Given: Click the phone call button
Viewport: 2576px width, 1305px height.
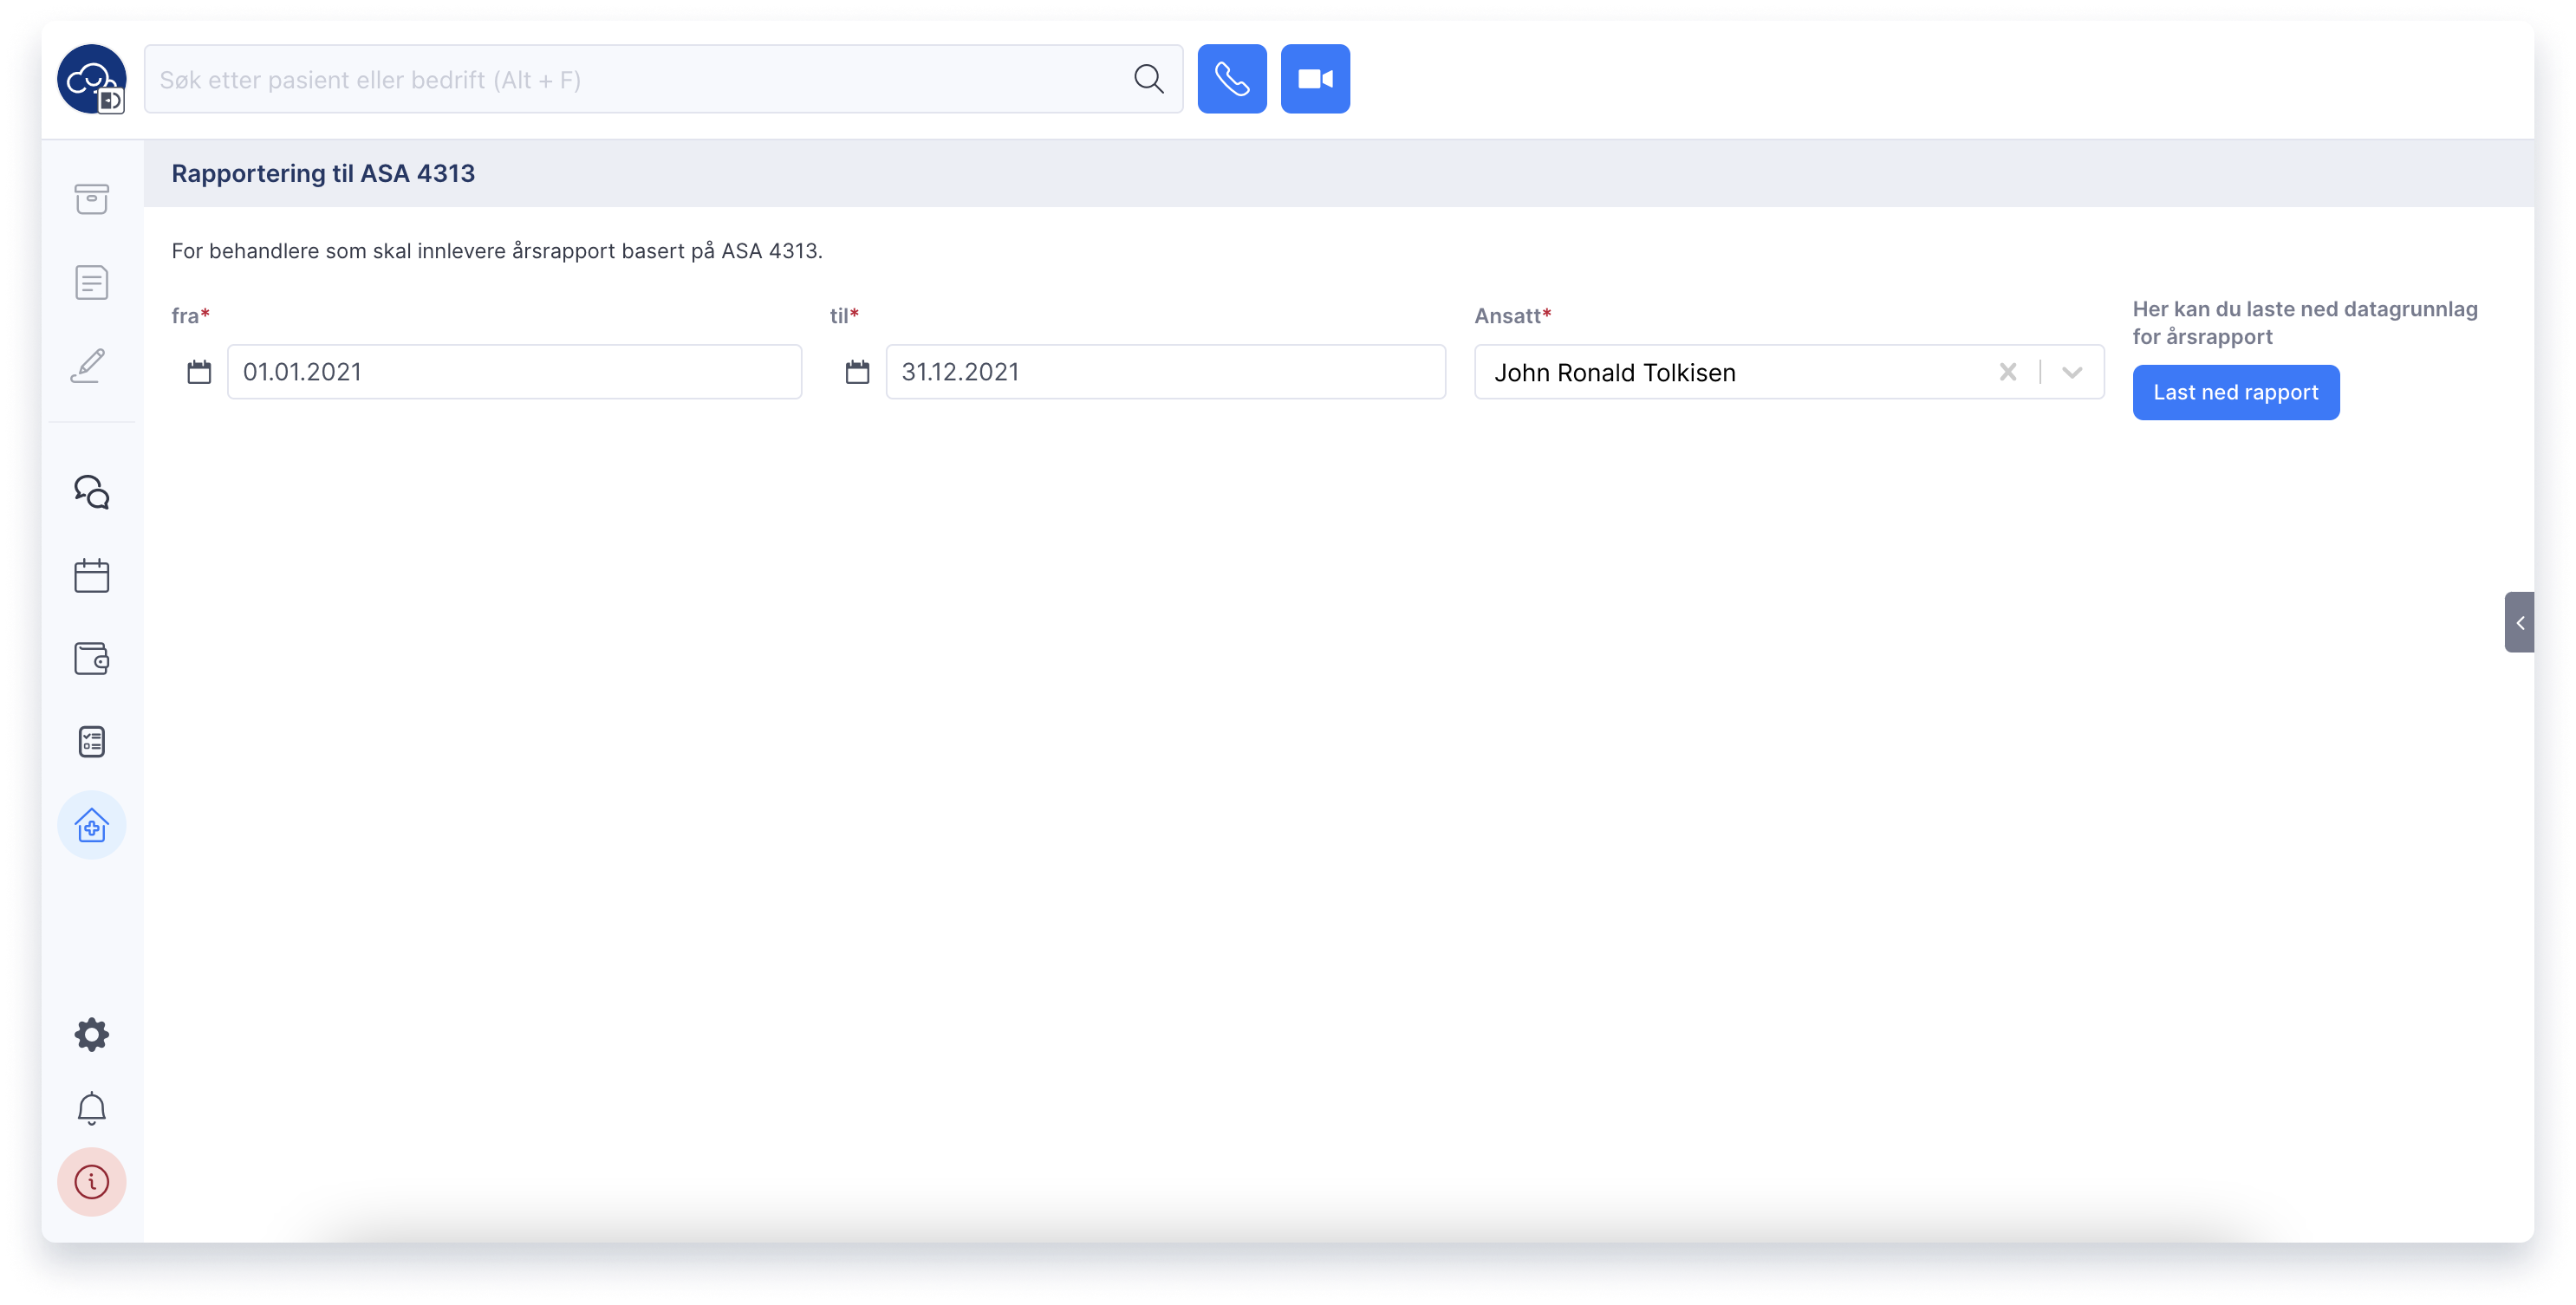Looking at the screenshot, I should [x=1231, y=79].
